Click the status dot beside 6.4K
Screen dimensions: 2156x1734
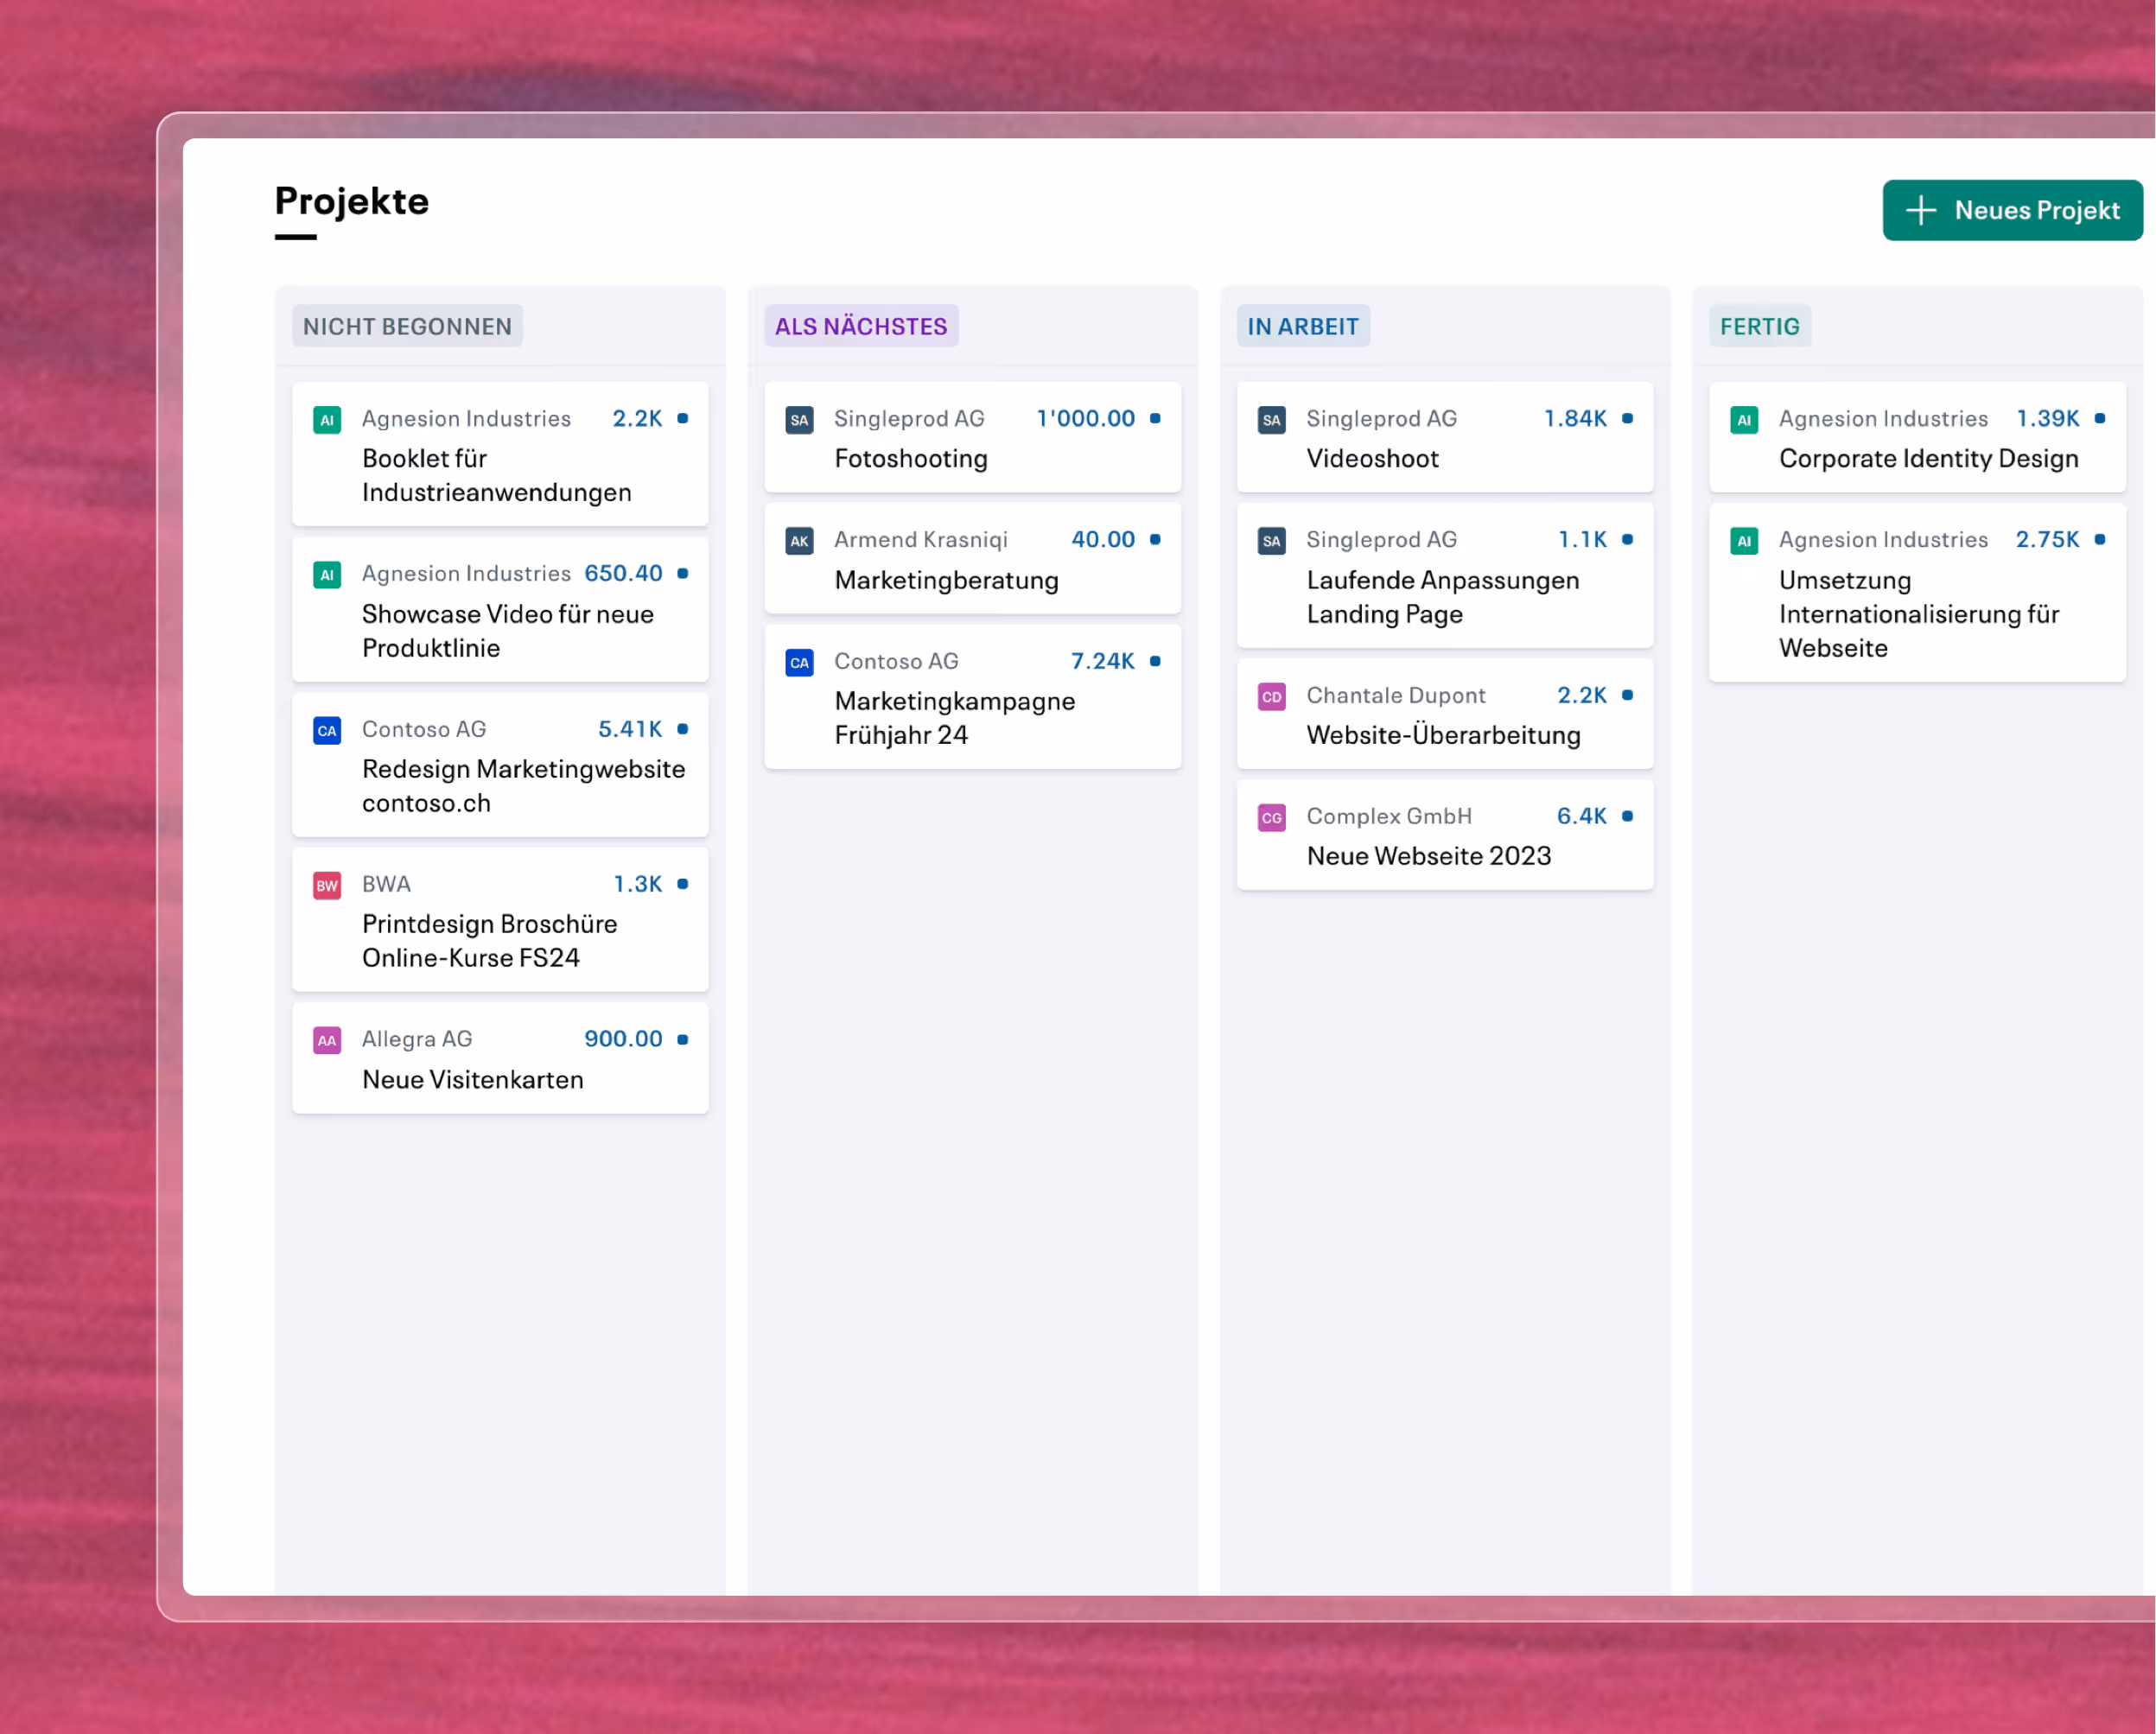(1627, 817)
